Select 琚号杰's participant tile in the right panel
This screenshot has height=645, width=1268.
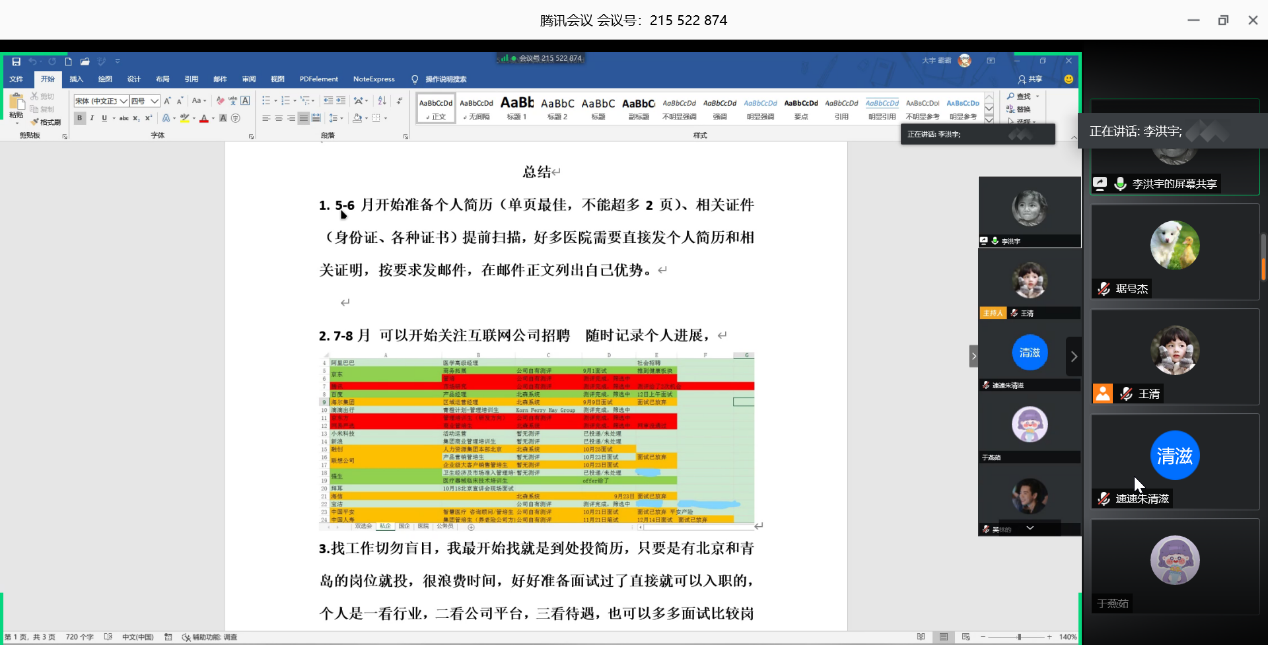pos(1174,252)
